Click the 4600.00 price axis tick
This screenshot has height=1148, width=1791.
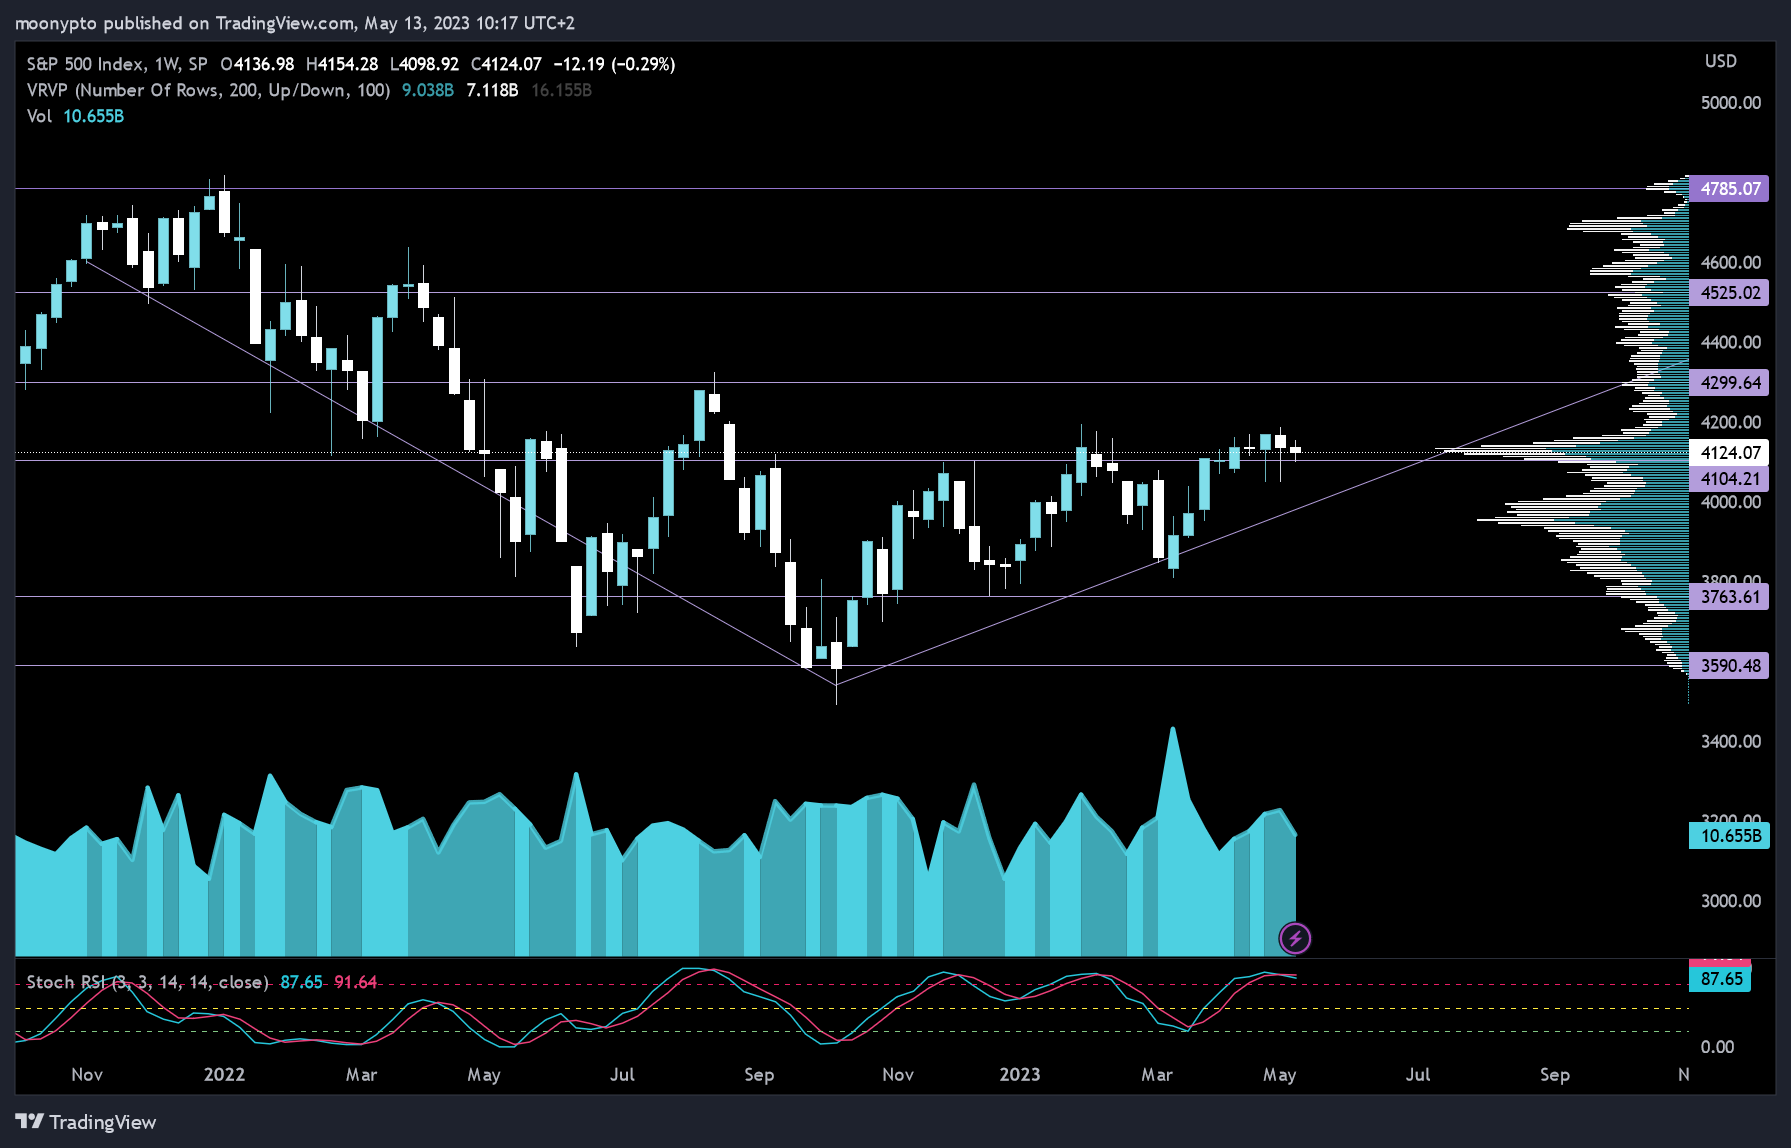(1730, 262)
